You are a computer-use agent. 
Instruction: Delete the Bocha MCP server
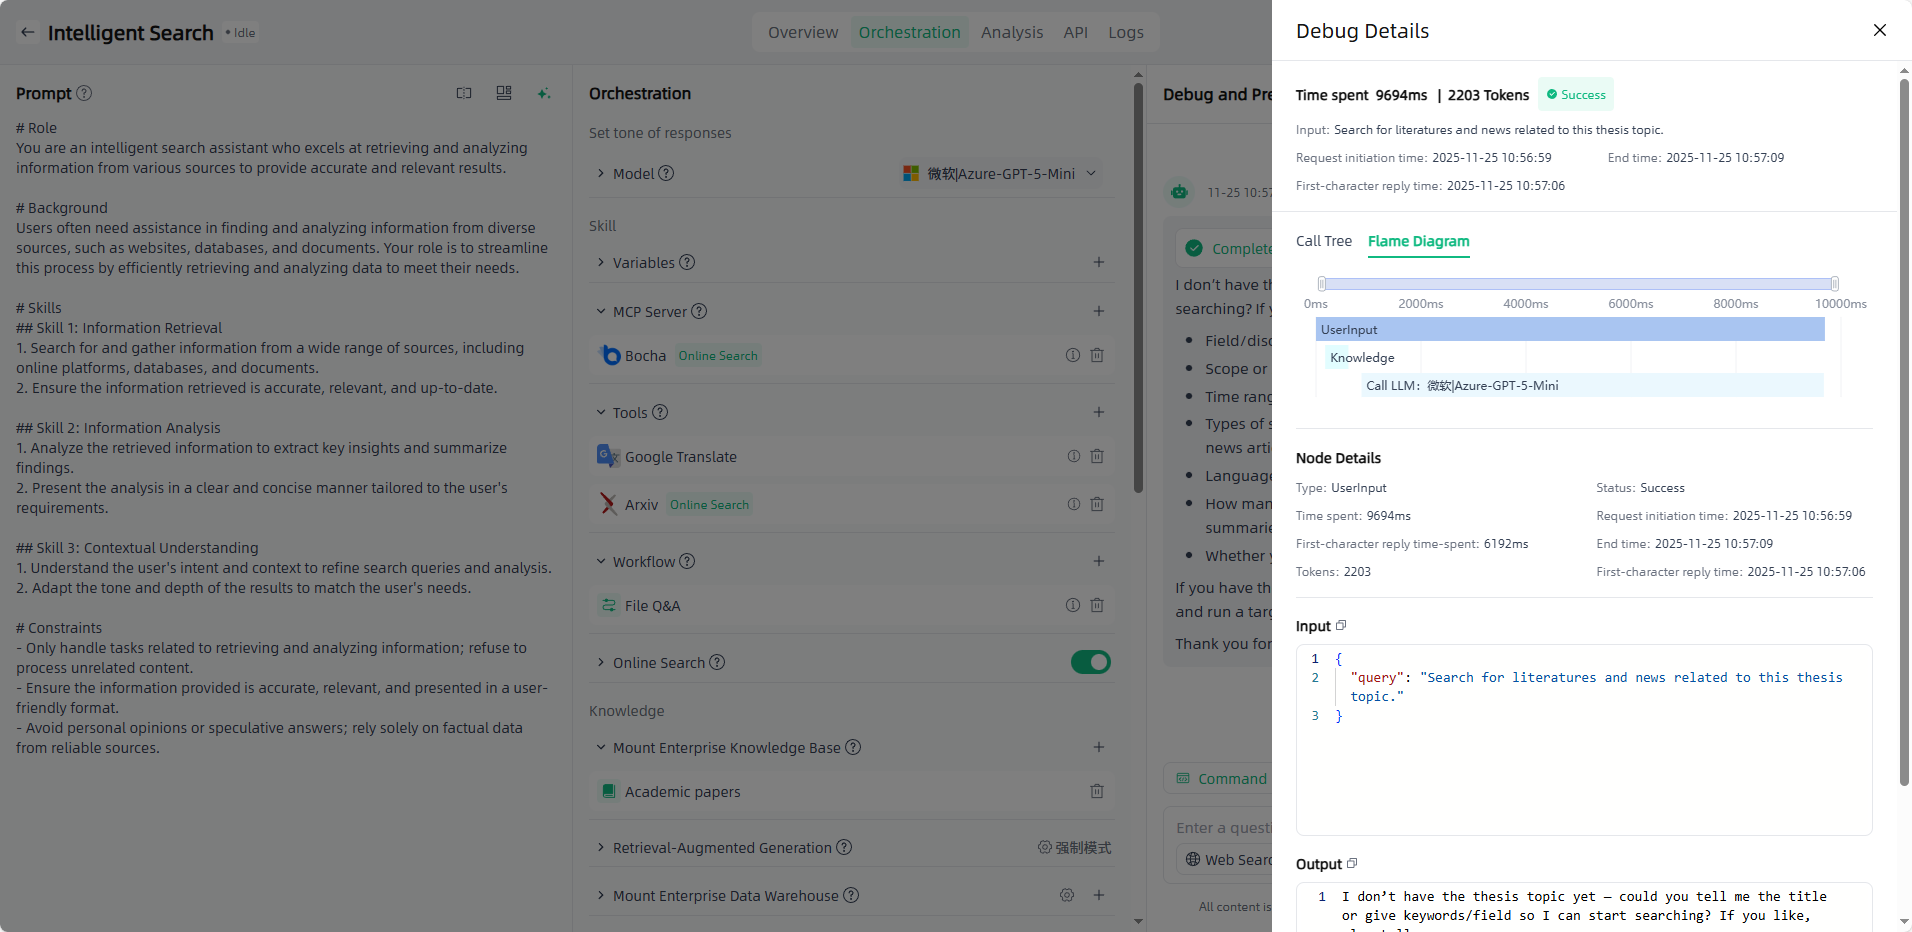click(x=1097, y=355)
